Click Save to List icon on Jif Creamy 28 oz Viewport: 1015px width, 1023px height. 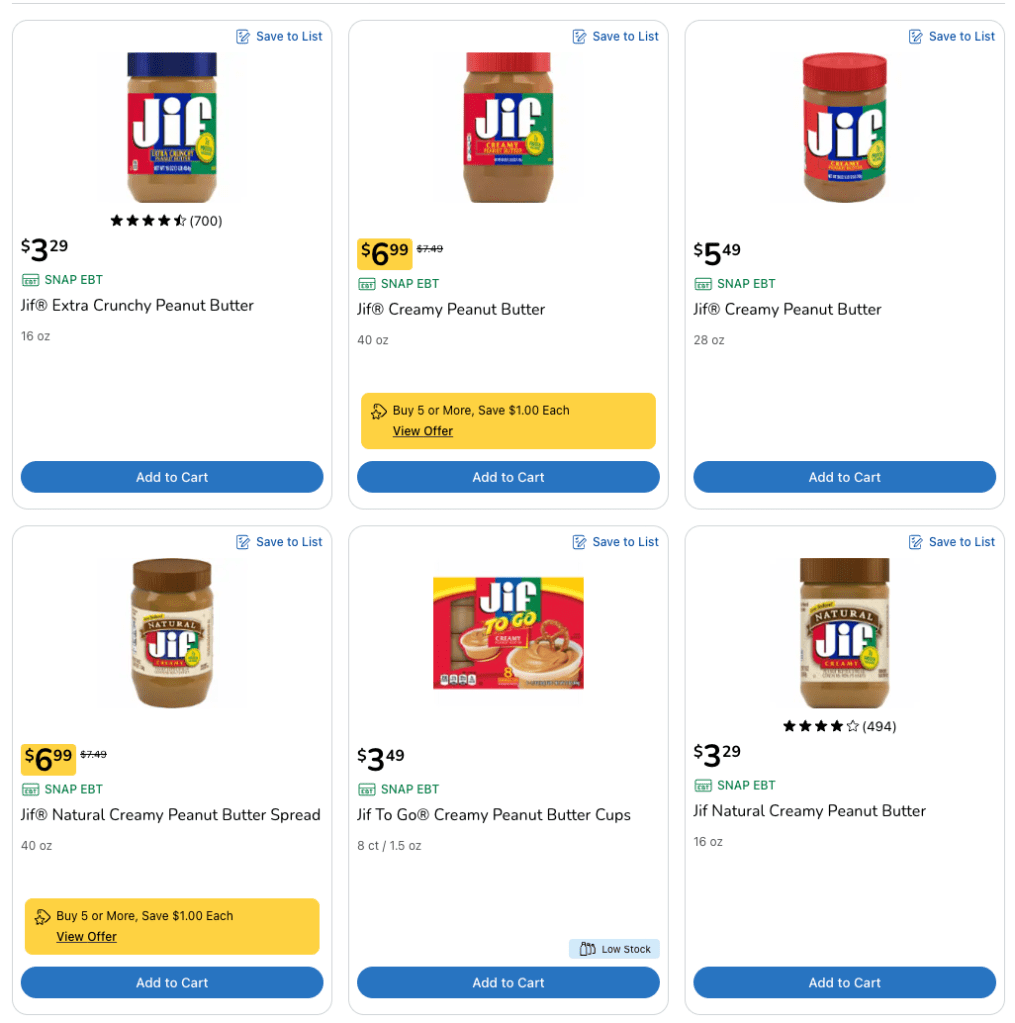(916, 37)
